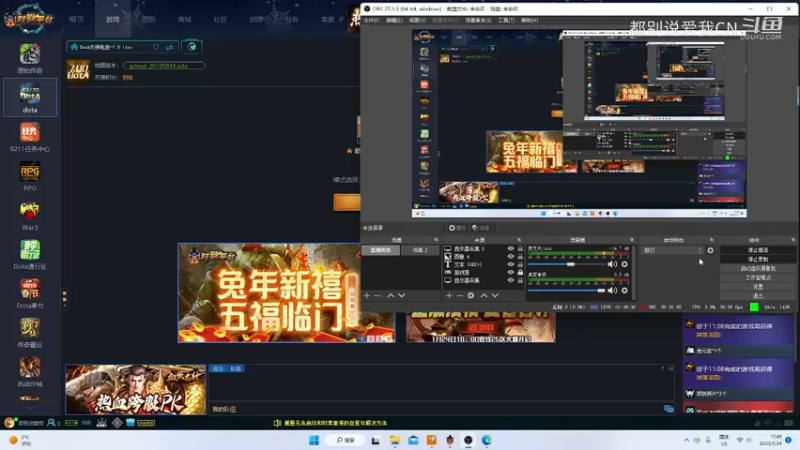Switch to 场景 2 in the scenes list

click(420, 250)
